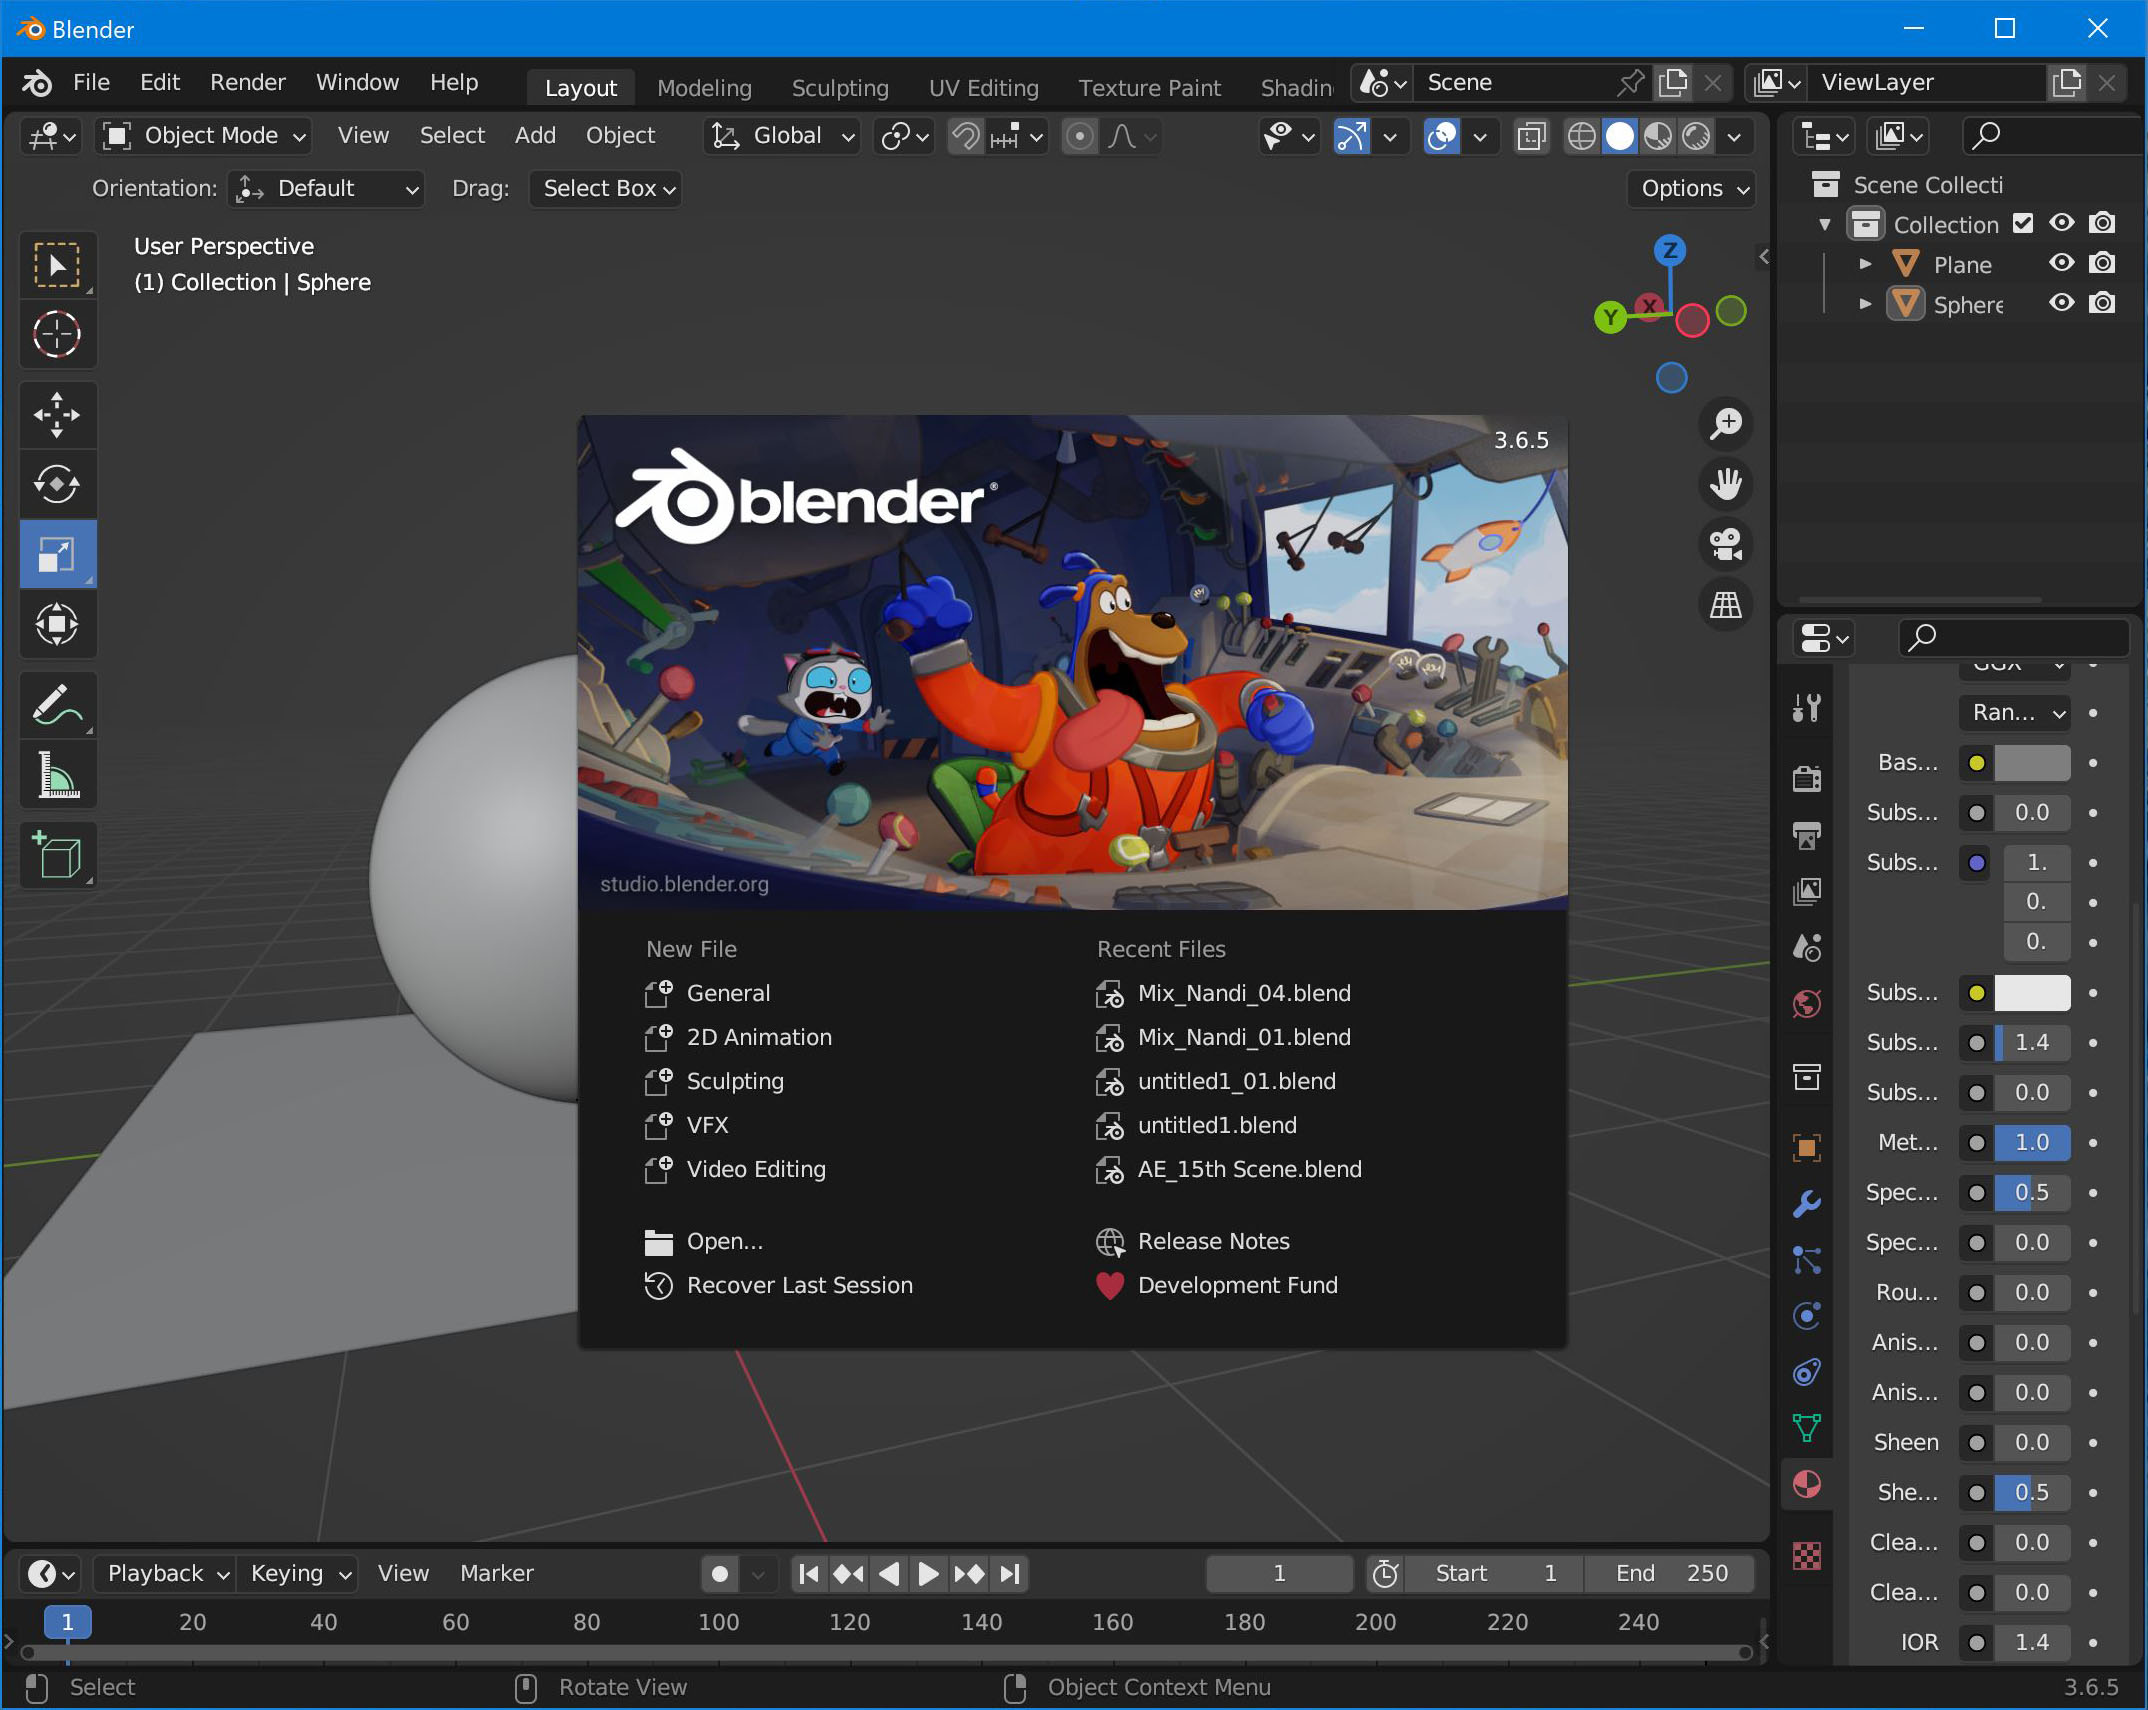
Task: Hide the Sphere object in outliner
Action: (x=2062, y=303)
